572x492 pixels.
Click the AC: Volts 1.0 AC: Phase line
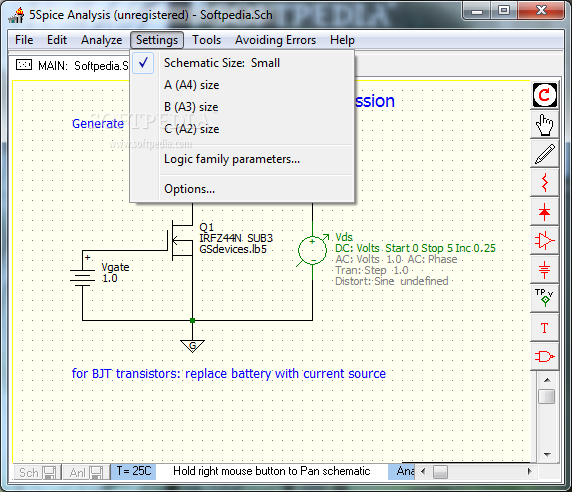click(396, 259)
